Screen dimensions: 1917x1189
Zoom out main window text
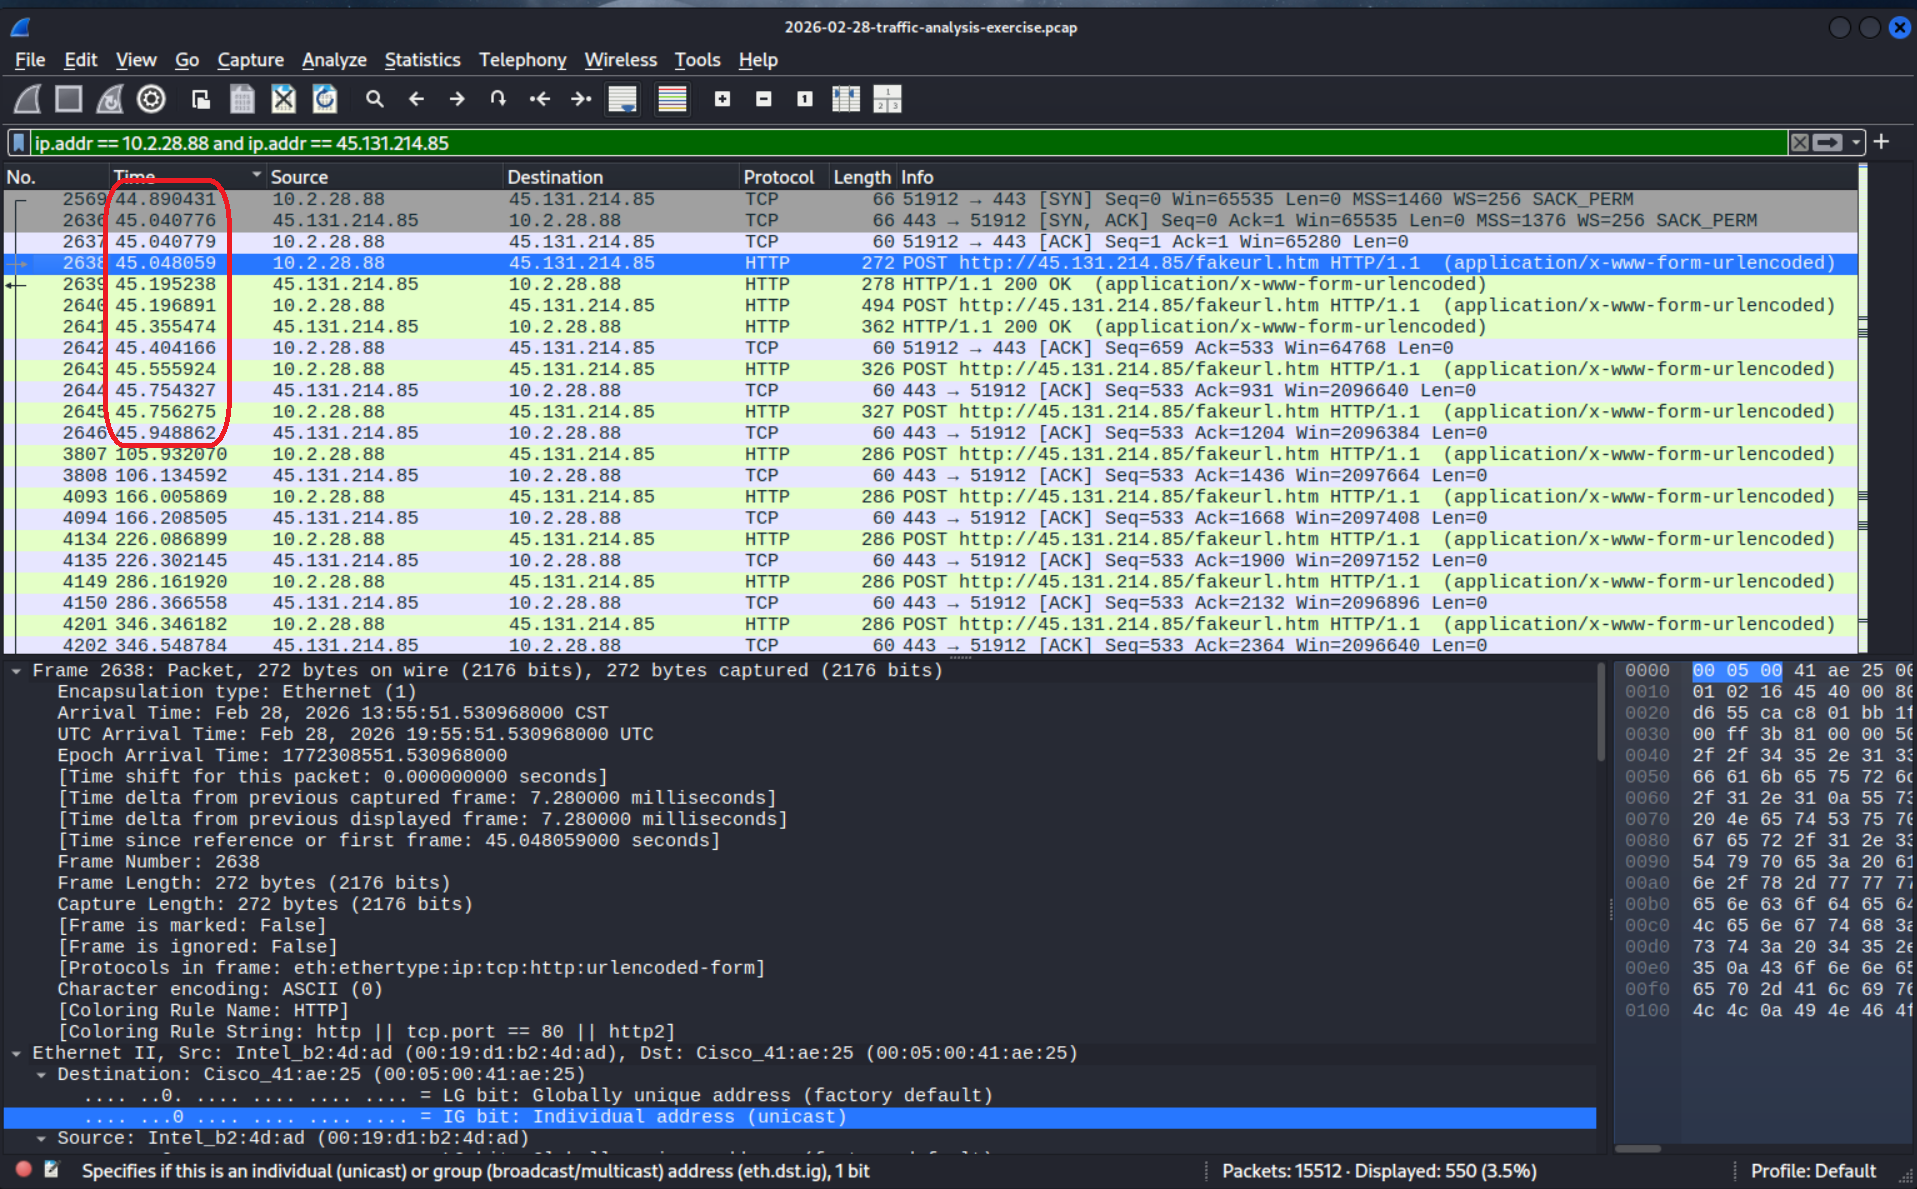click(764, 99)
